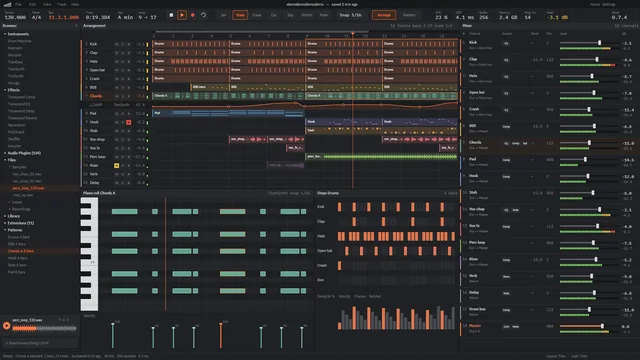Screen dimensions: 640x360
Task: Click the app logo in the menu bar
Action: [x=7, y=4]
